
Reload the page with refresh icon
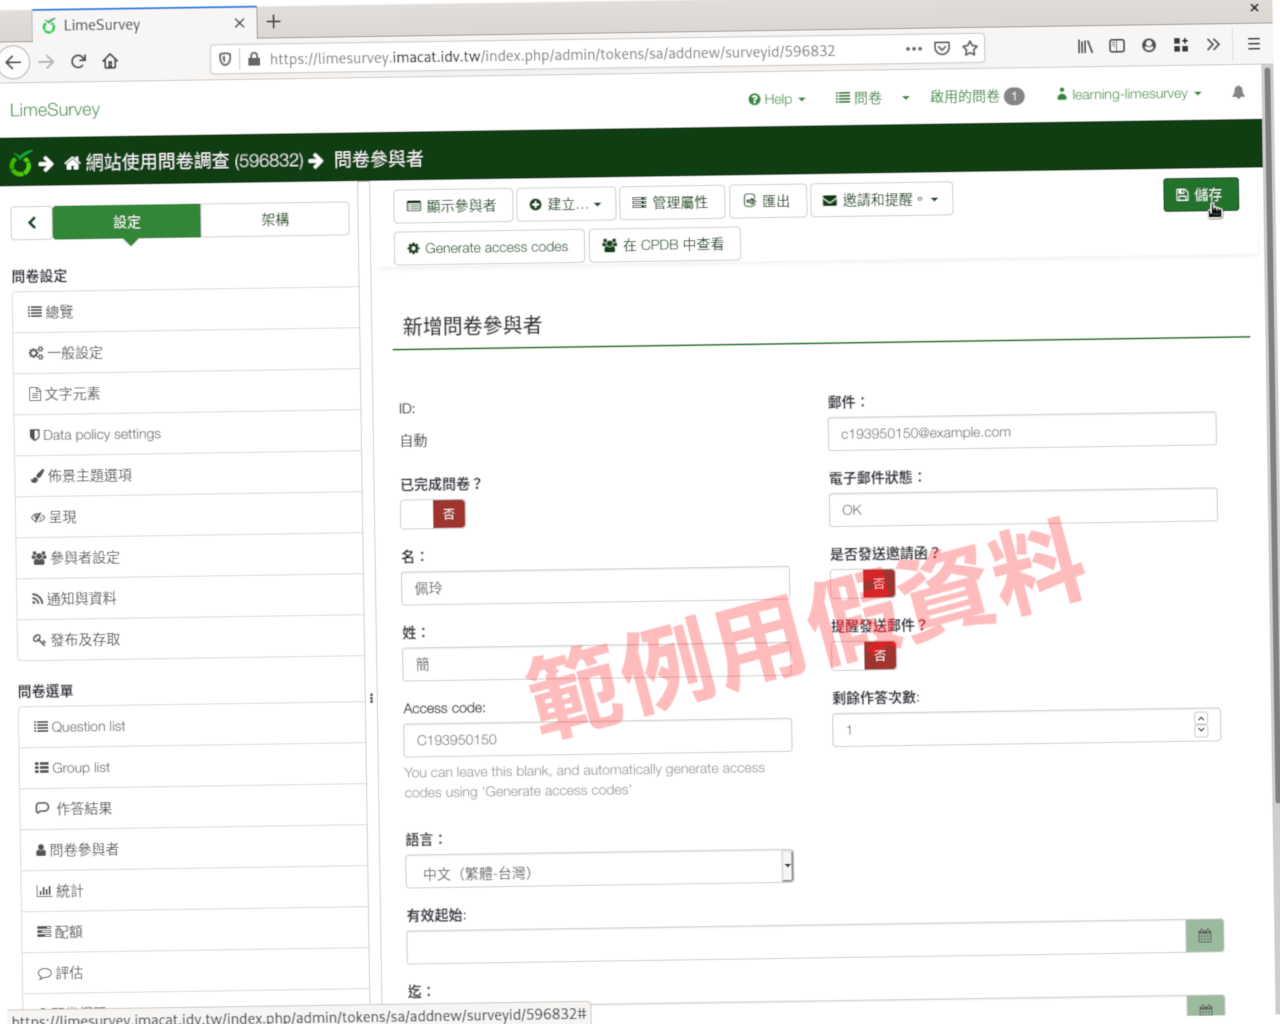pos(78,62)
